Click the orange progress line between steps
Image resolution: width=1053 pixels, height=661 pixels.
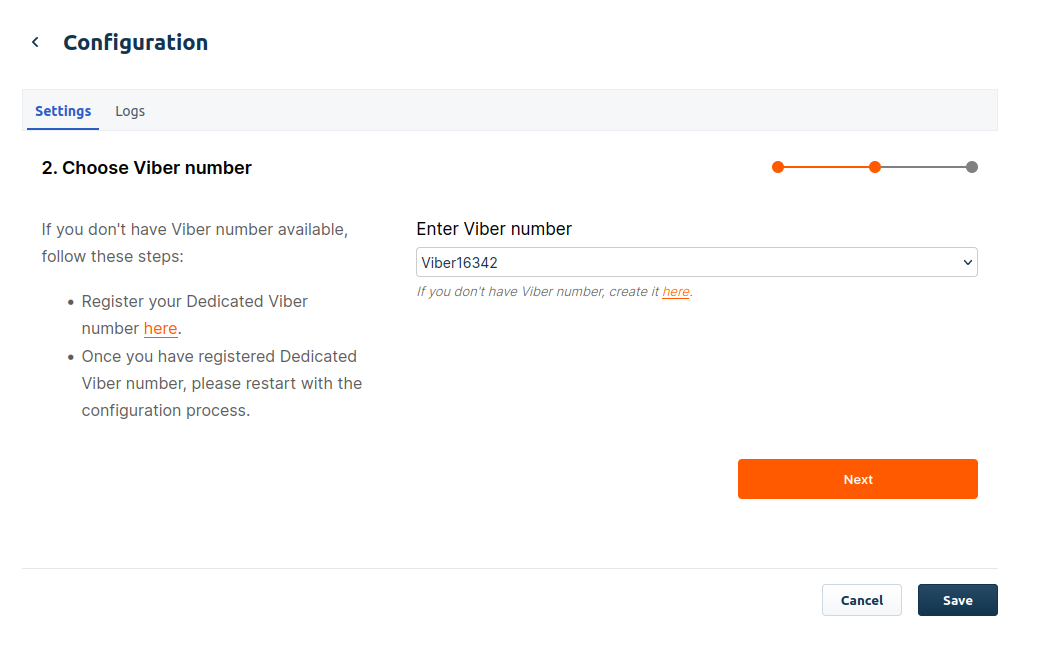pyautogui.click(x=826, y=167)
